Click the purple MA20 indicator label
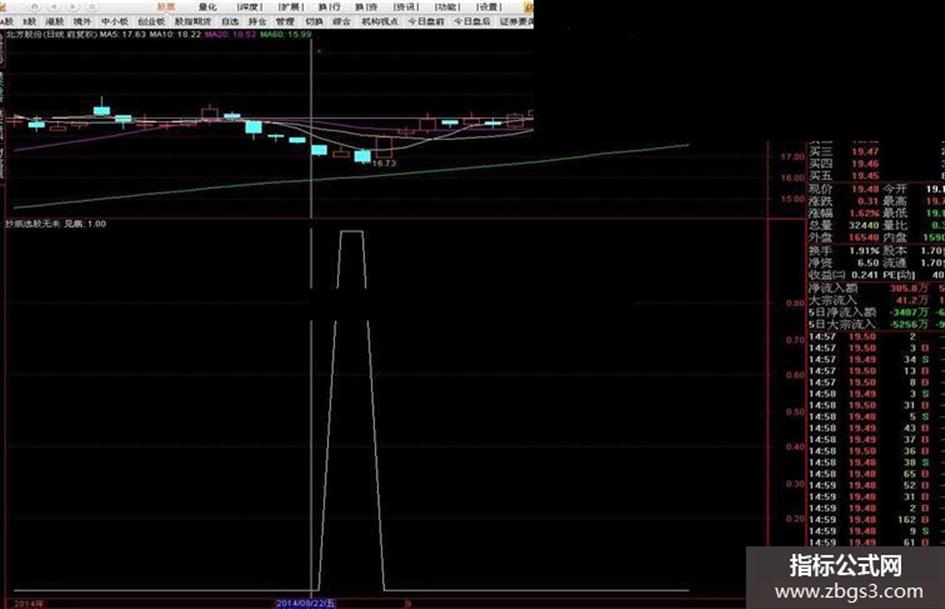This screenshot has width=945, height=609. 231,34
